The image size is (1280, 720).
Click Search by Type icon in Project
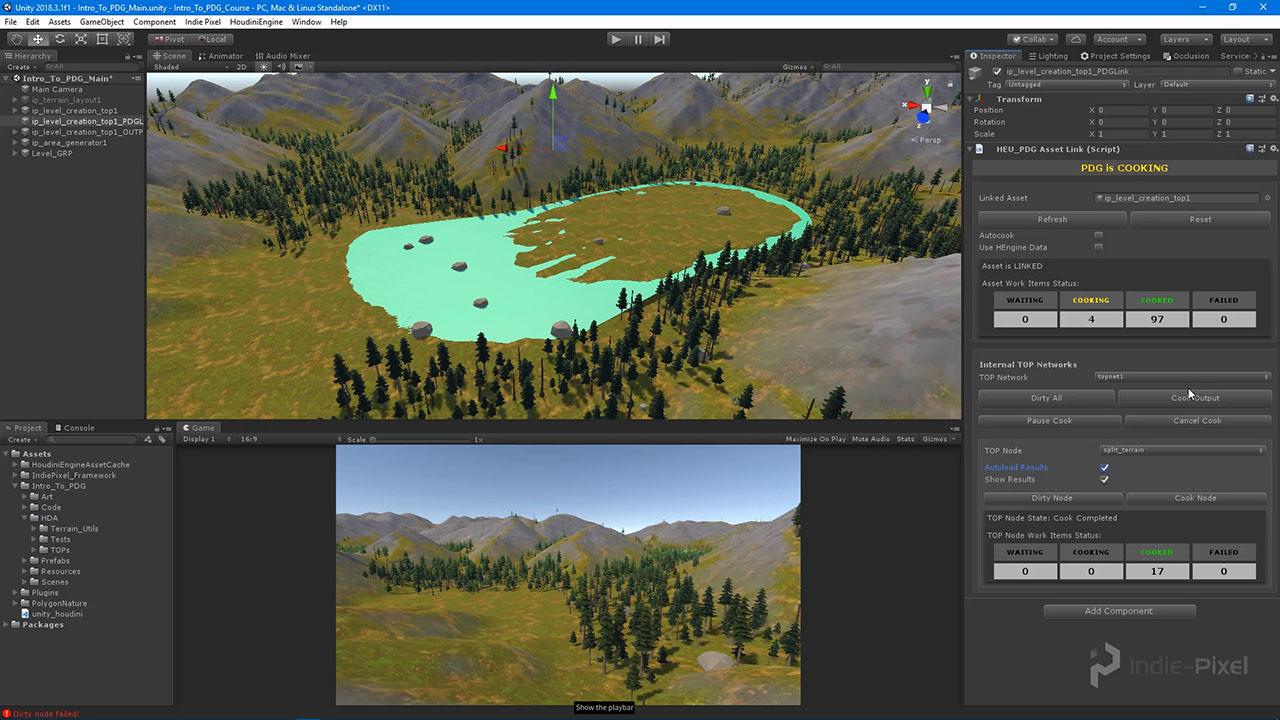click(x=148, y=439)
